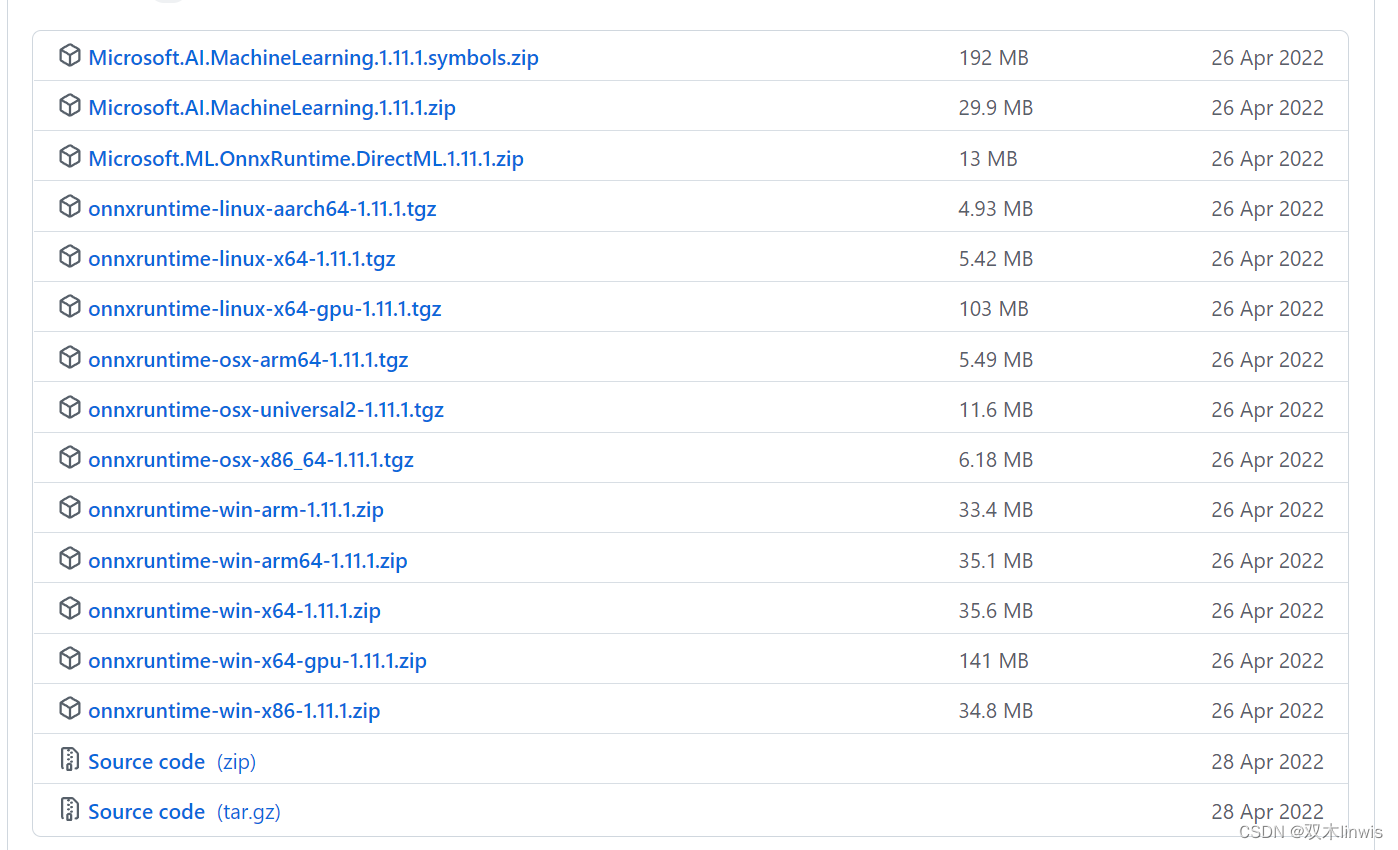Click the 5.42 MB file size
This screenshot has height=850, width=1398.
pyautogui.click(x=996, y=259)
